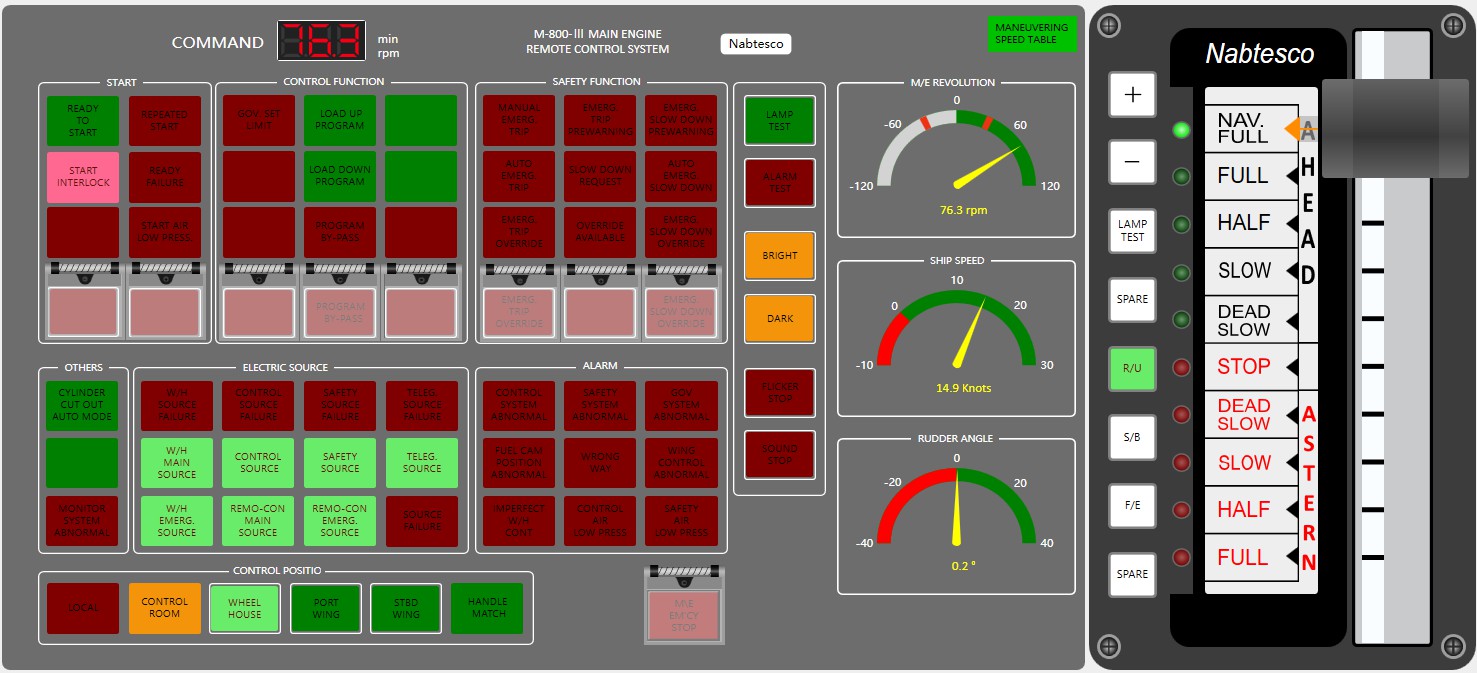
Task: Toggle the R/U button on telegraph
Action: 1132,368
